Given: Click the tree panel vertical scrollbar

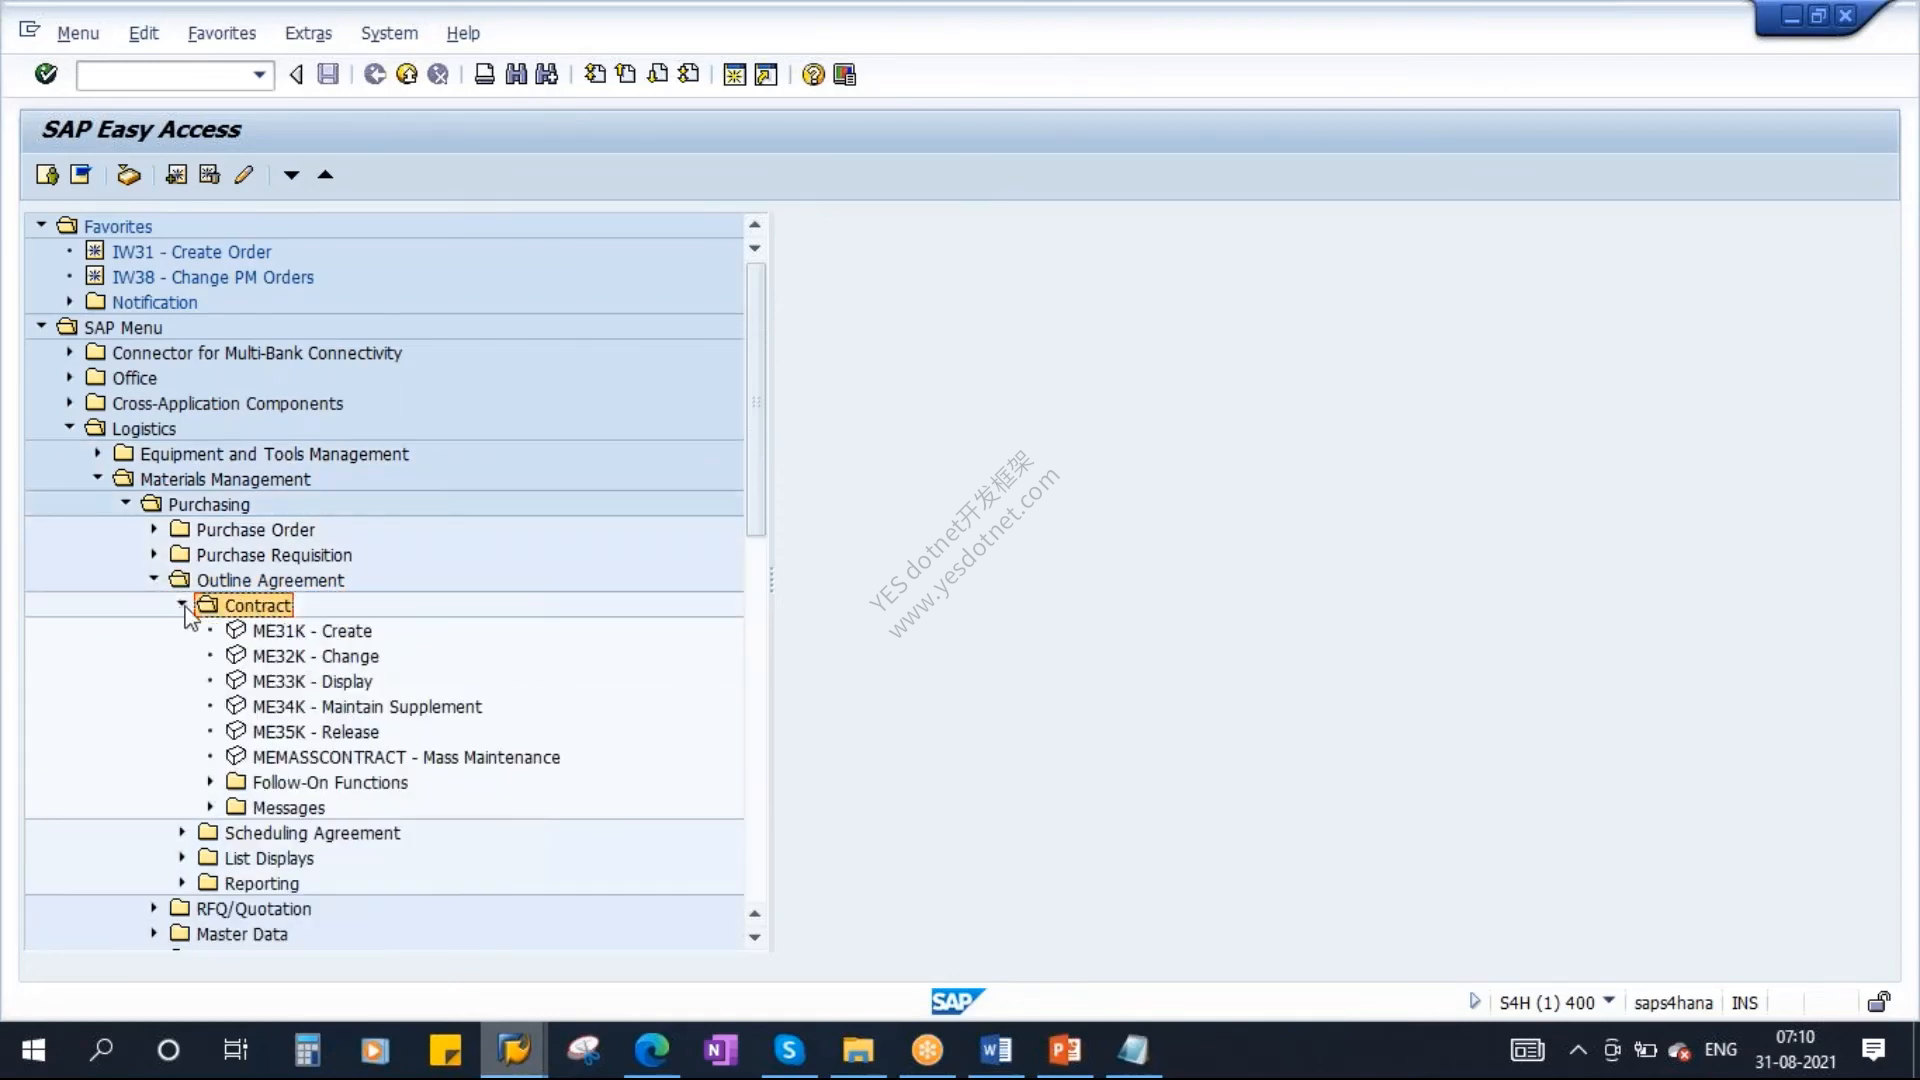Looking at the screenshot, I should click(756, 400).
